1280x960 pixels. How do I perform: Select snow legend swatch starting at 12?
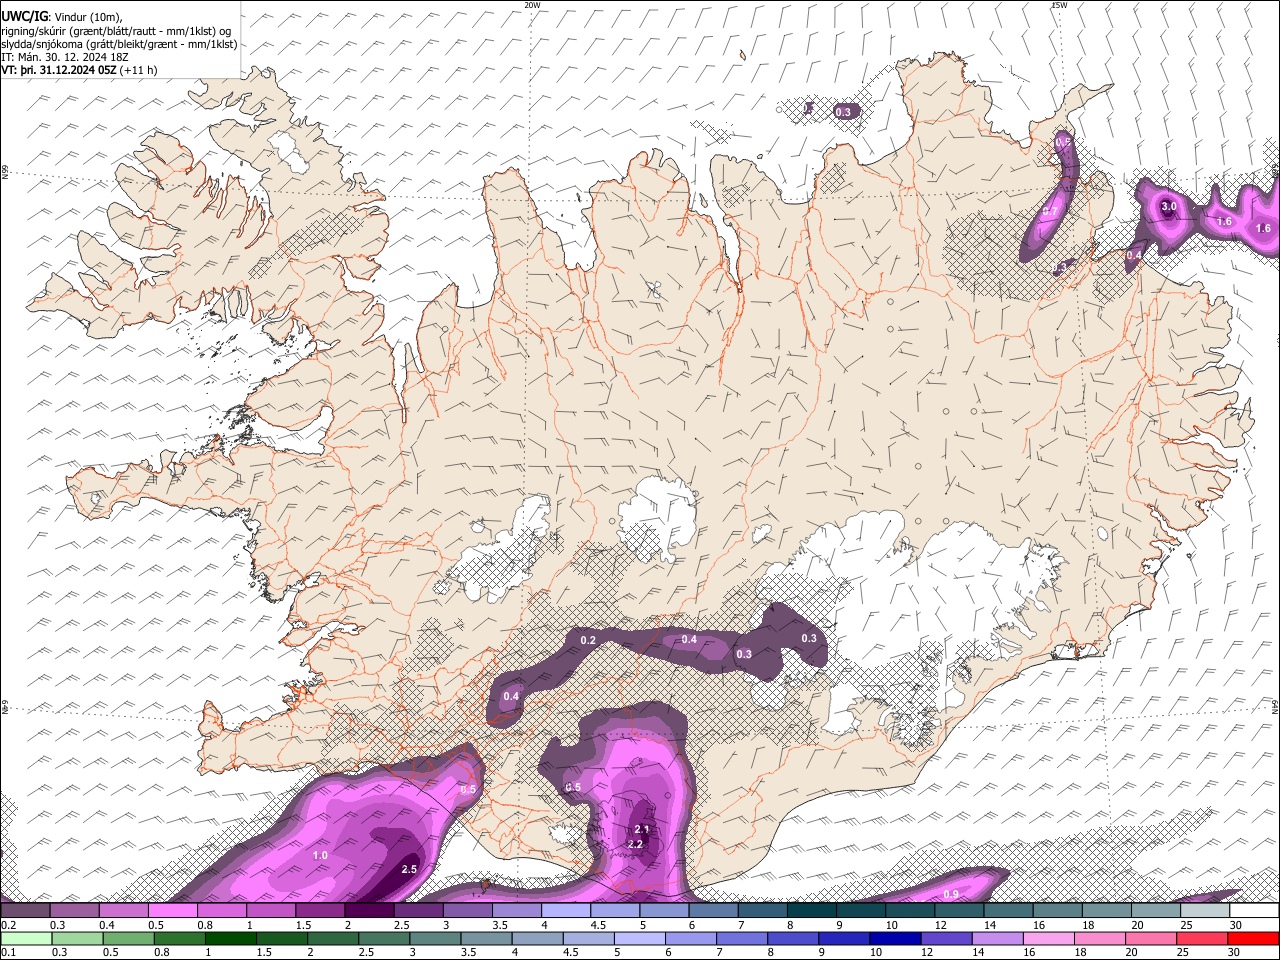(x=960, y=911)
